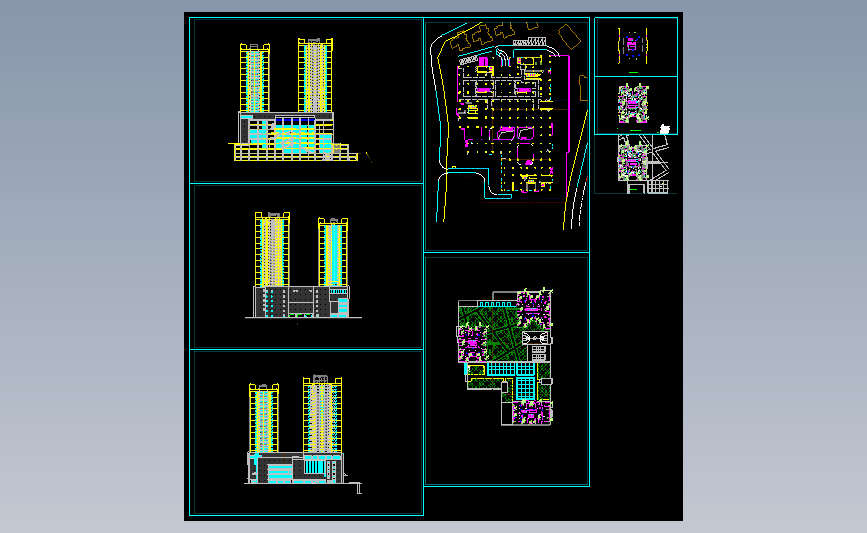Click the sports court on the roof plan

pyautogui.click(x=535, y=337)
